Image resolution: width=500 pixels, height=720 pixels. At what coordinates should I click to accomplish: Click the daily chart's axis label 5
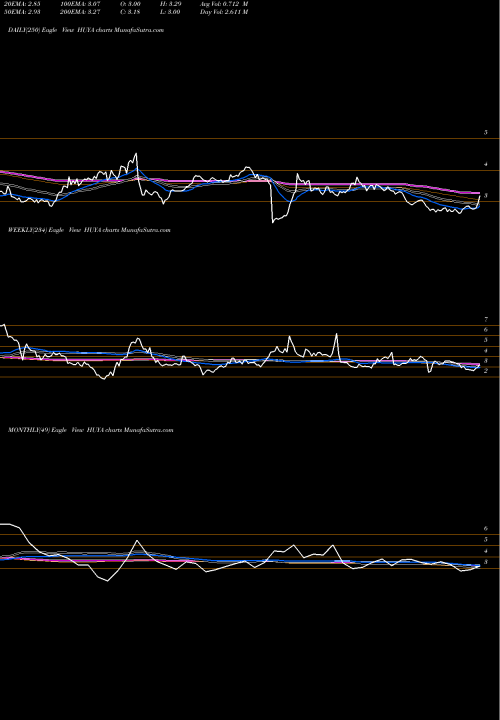tap(485, 132)
